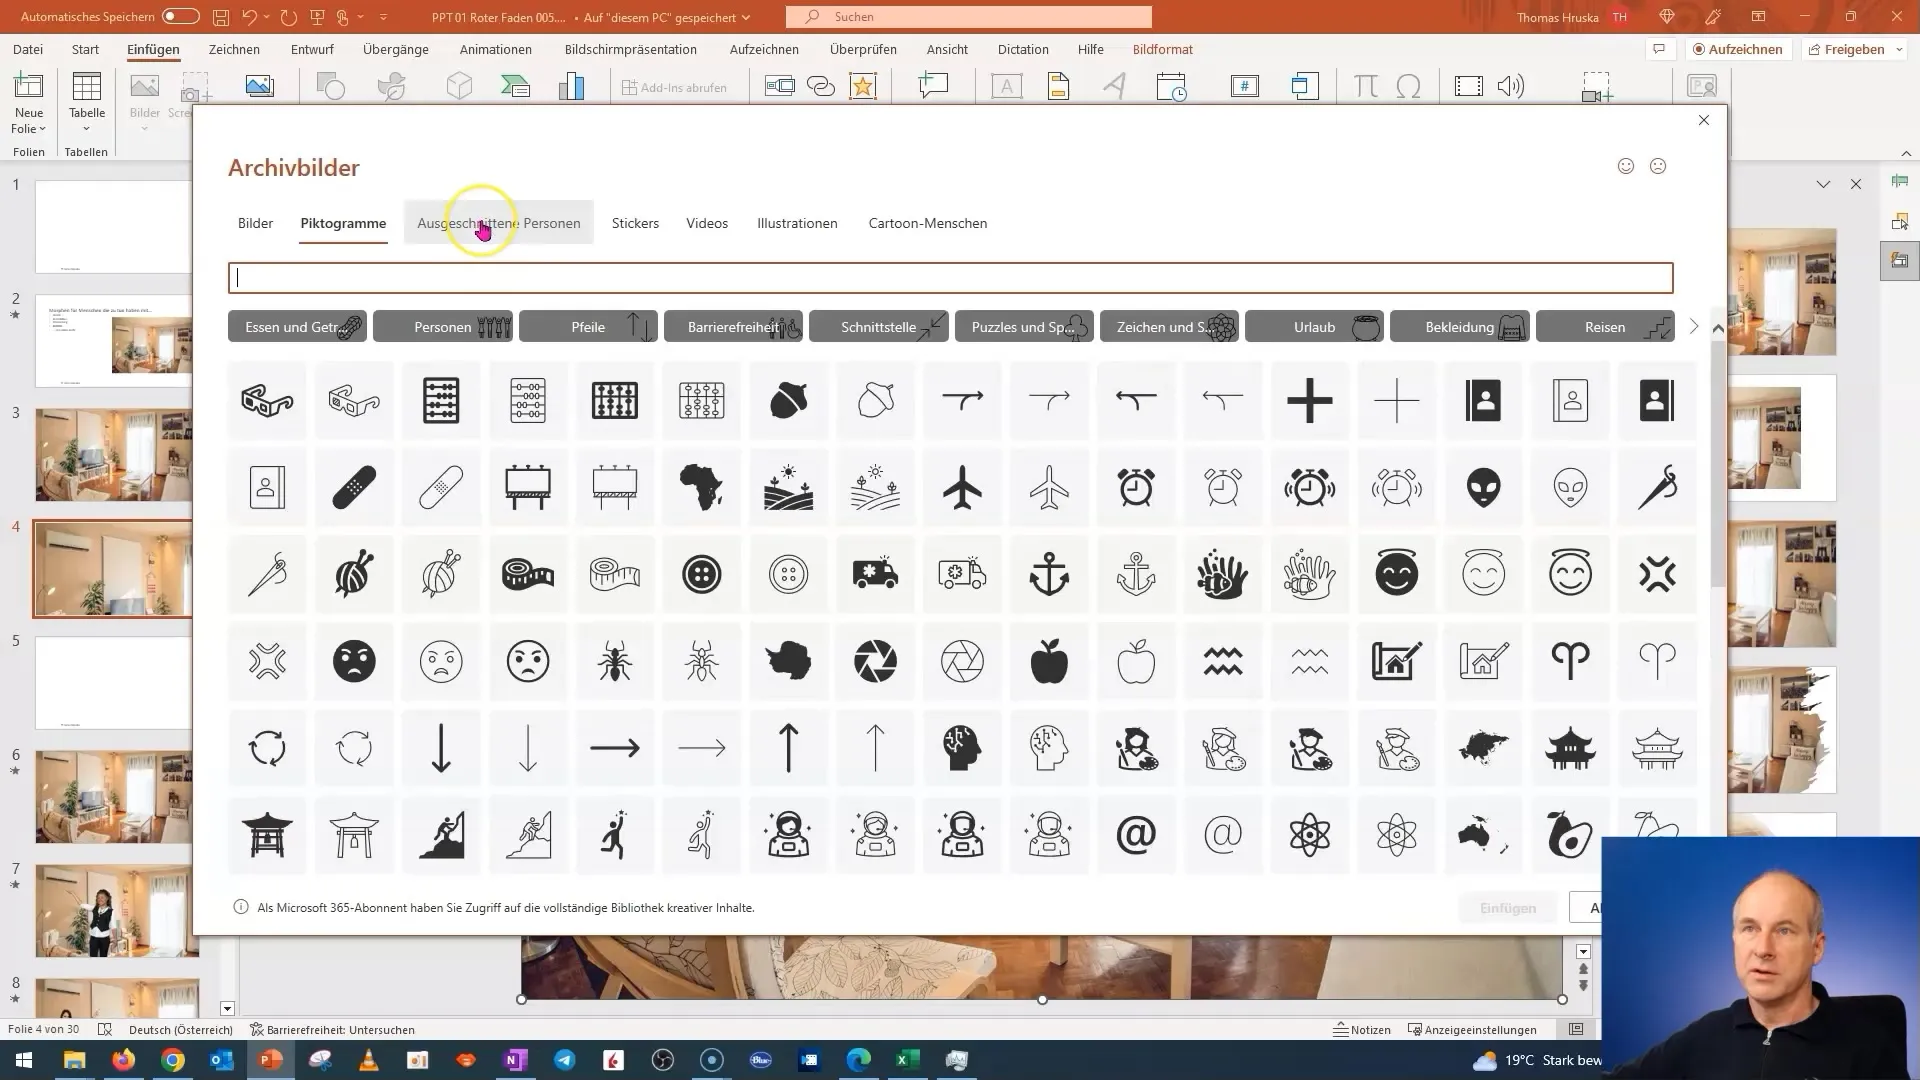The height and width of the screenshot is (1080, 1920).
Task: Select the filled abacus pictogram
Action: tap(441, 401)
